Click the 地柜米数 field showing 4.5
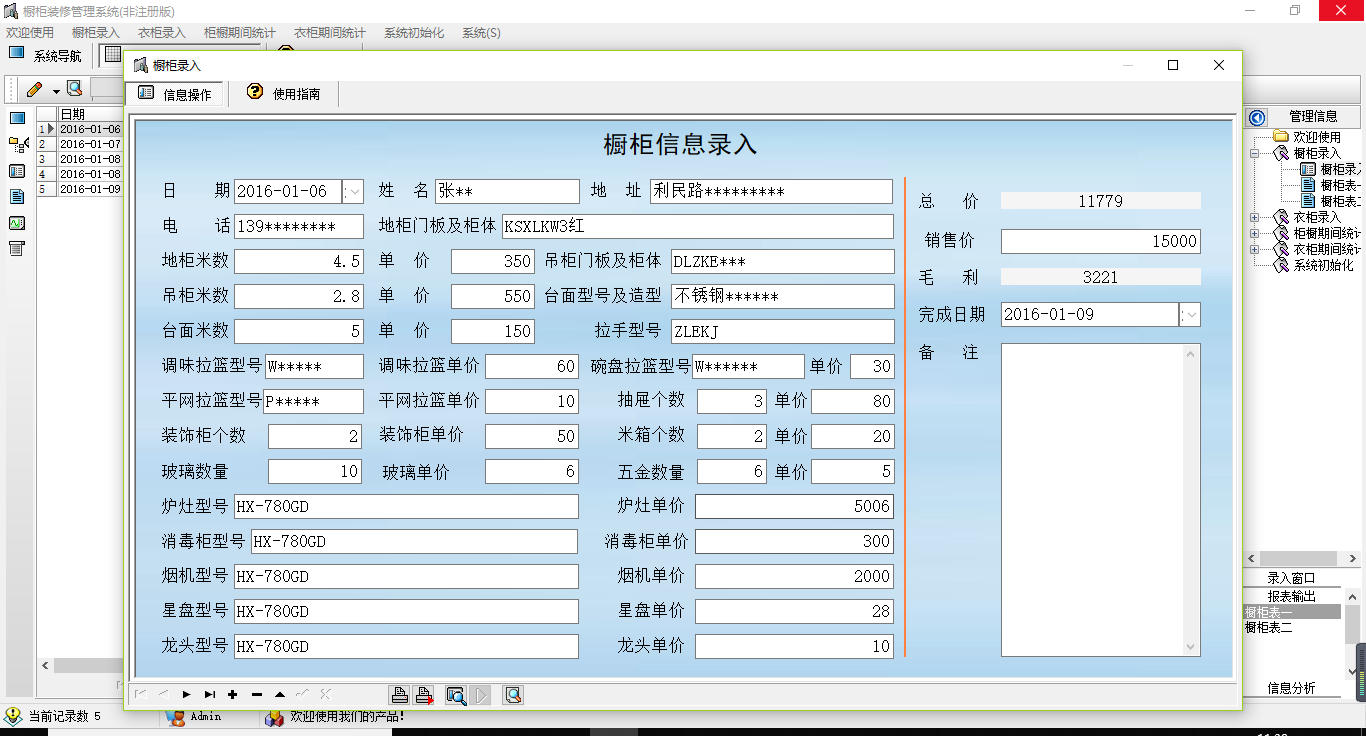The width and height of the screenshot is (1366, 736). (299, 261)
